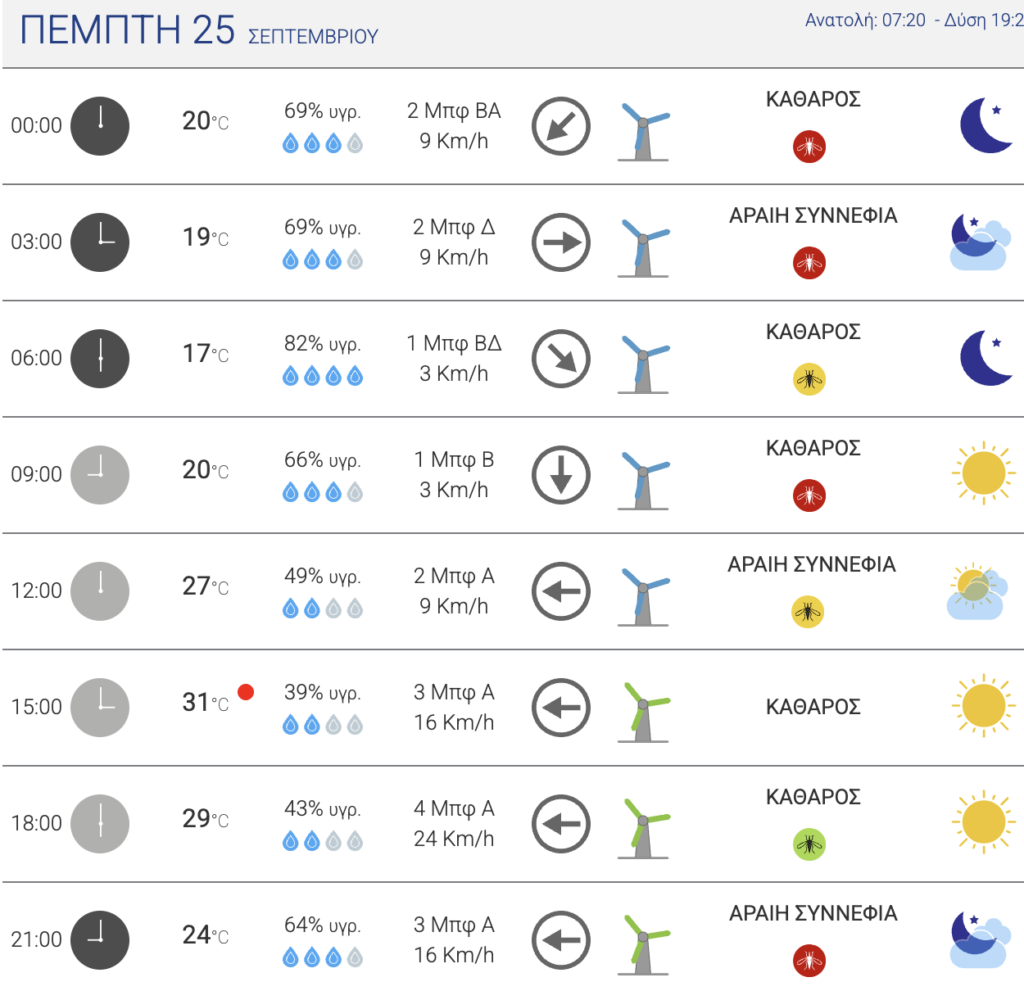Screen dimensions: 1024x991
Task: Click the wind turbine icon at 15:00
Action: click(643, 712)
